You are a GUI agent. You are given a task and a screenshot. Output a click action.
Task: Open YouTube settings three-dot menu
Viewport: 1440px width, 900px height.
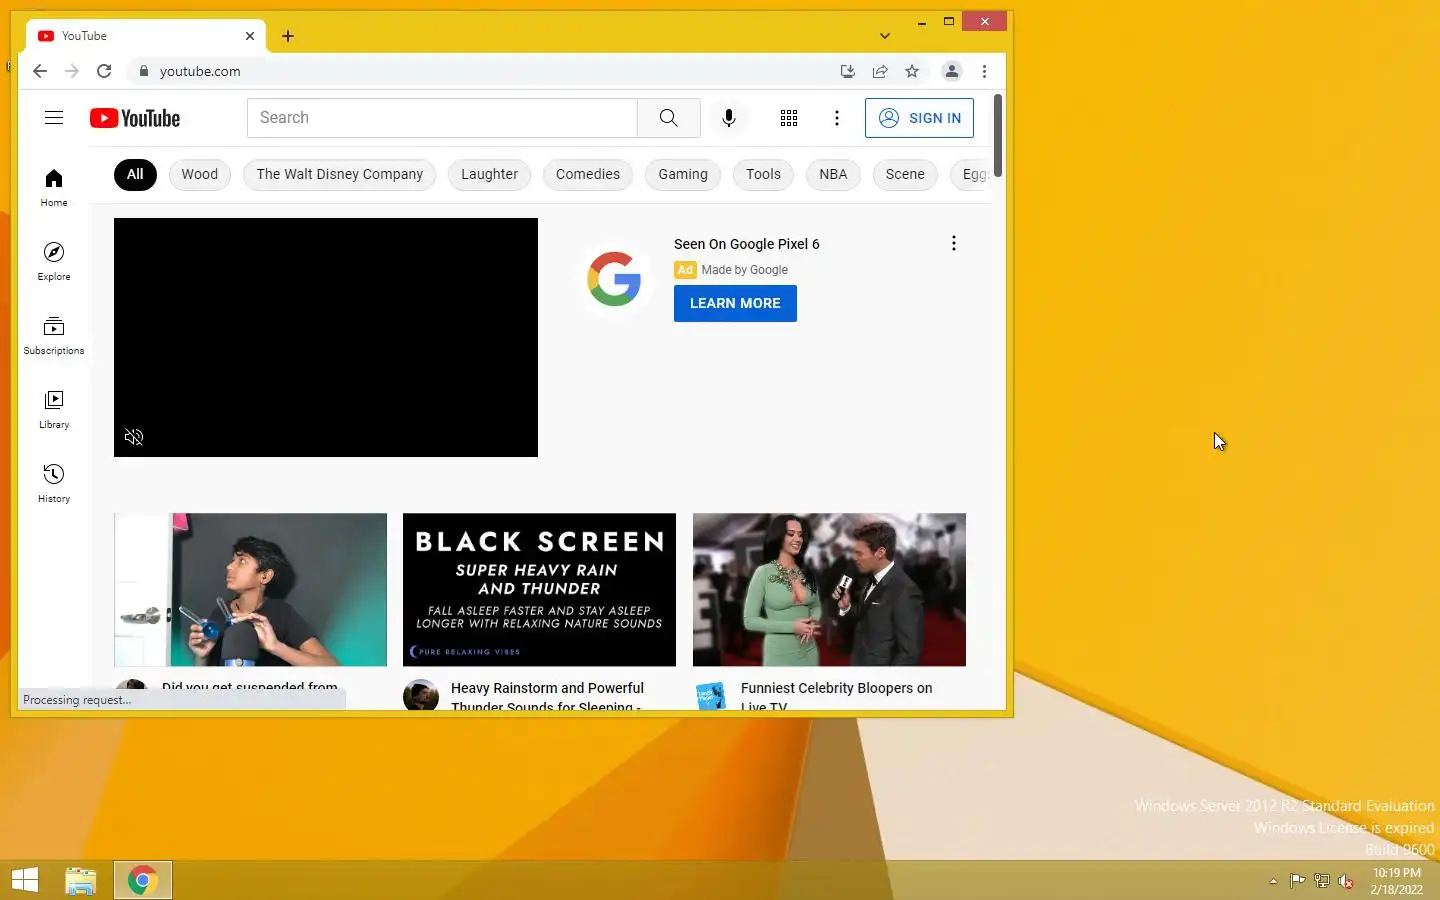tap(837, 118)
